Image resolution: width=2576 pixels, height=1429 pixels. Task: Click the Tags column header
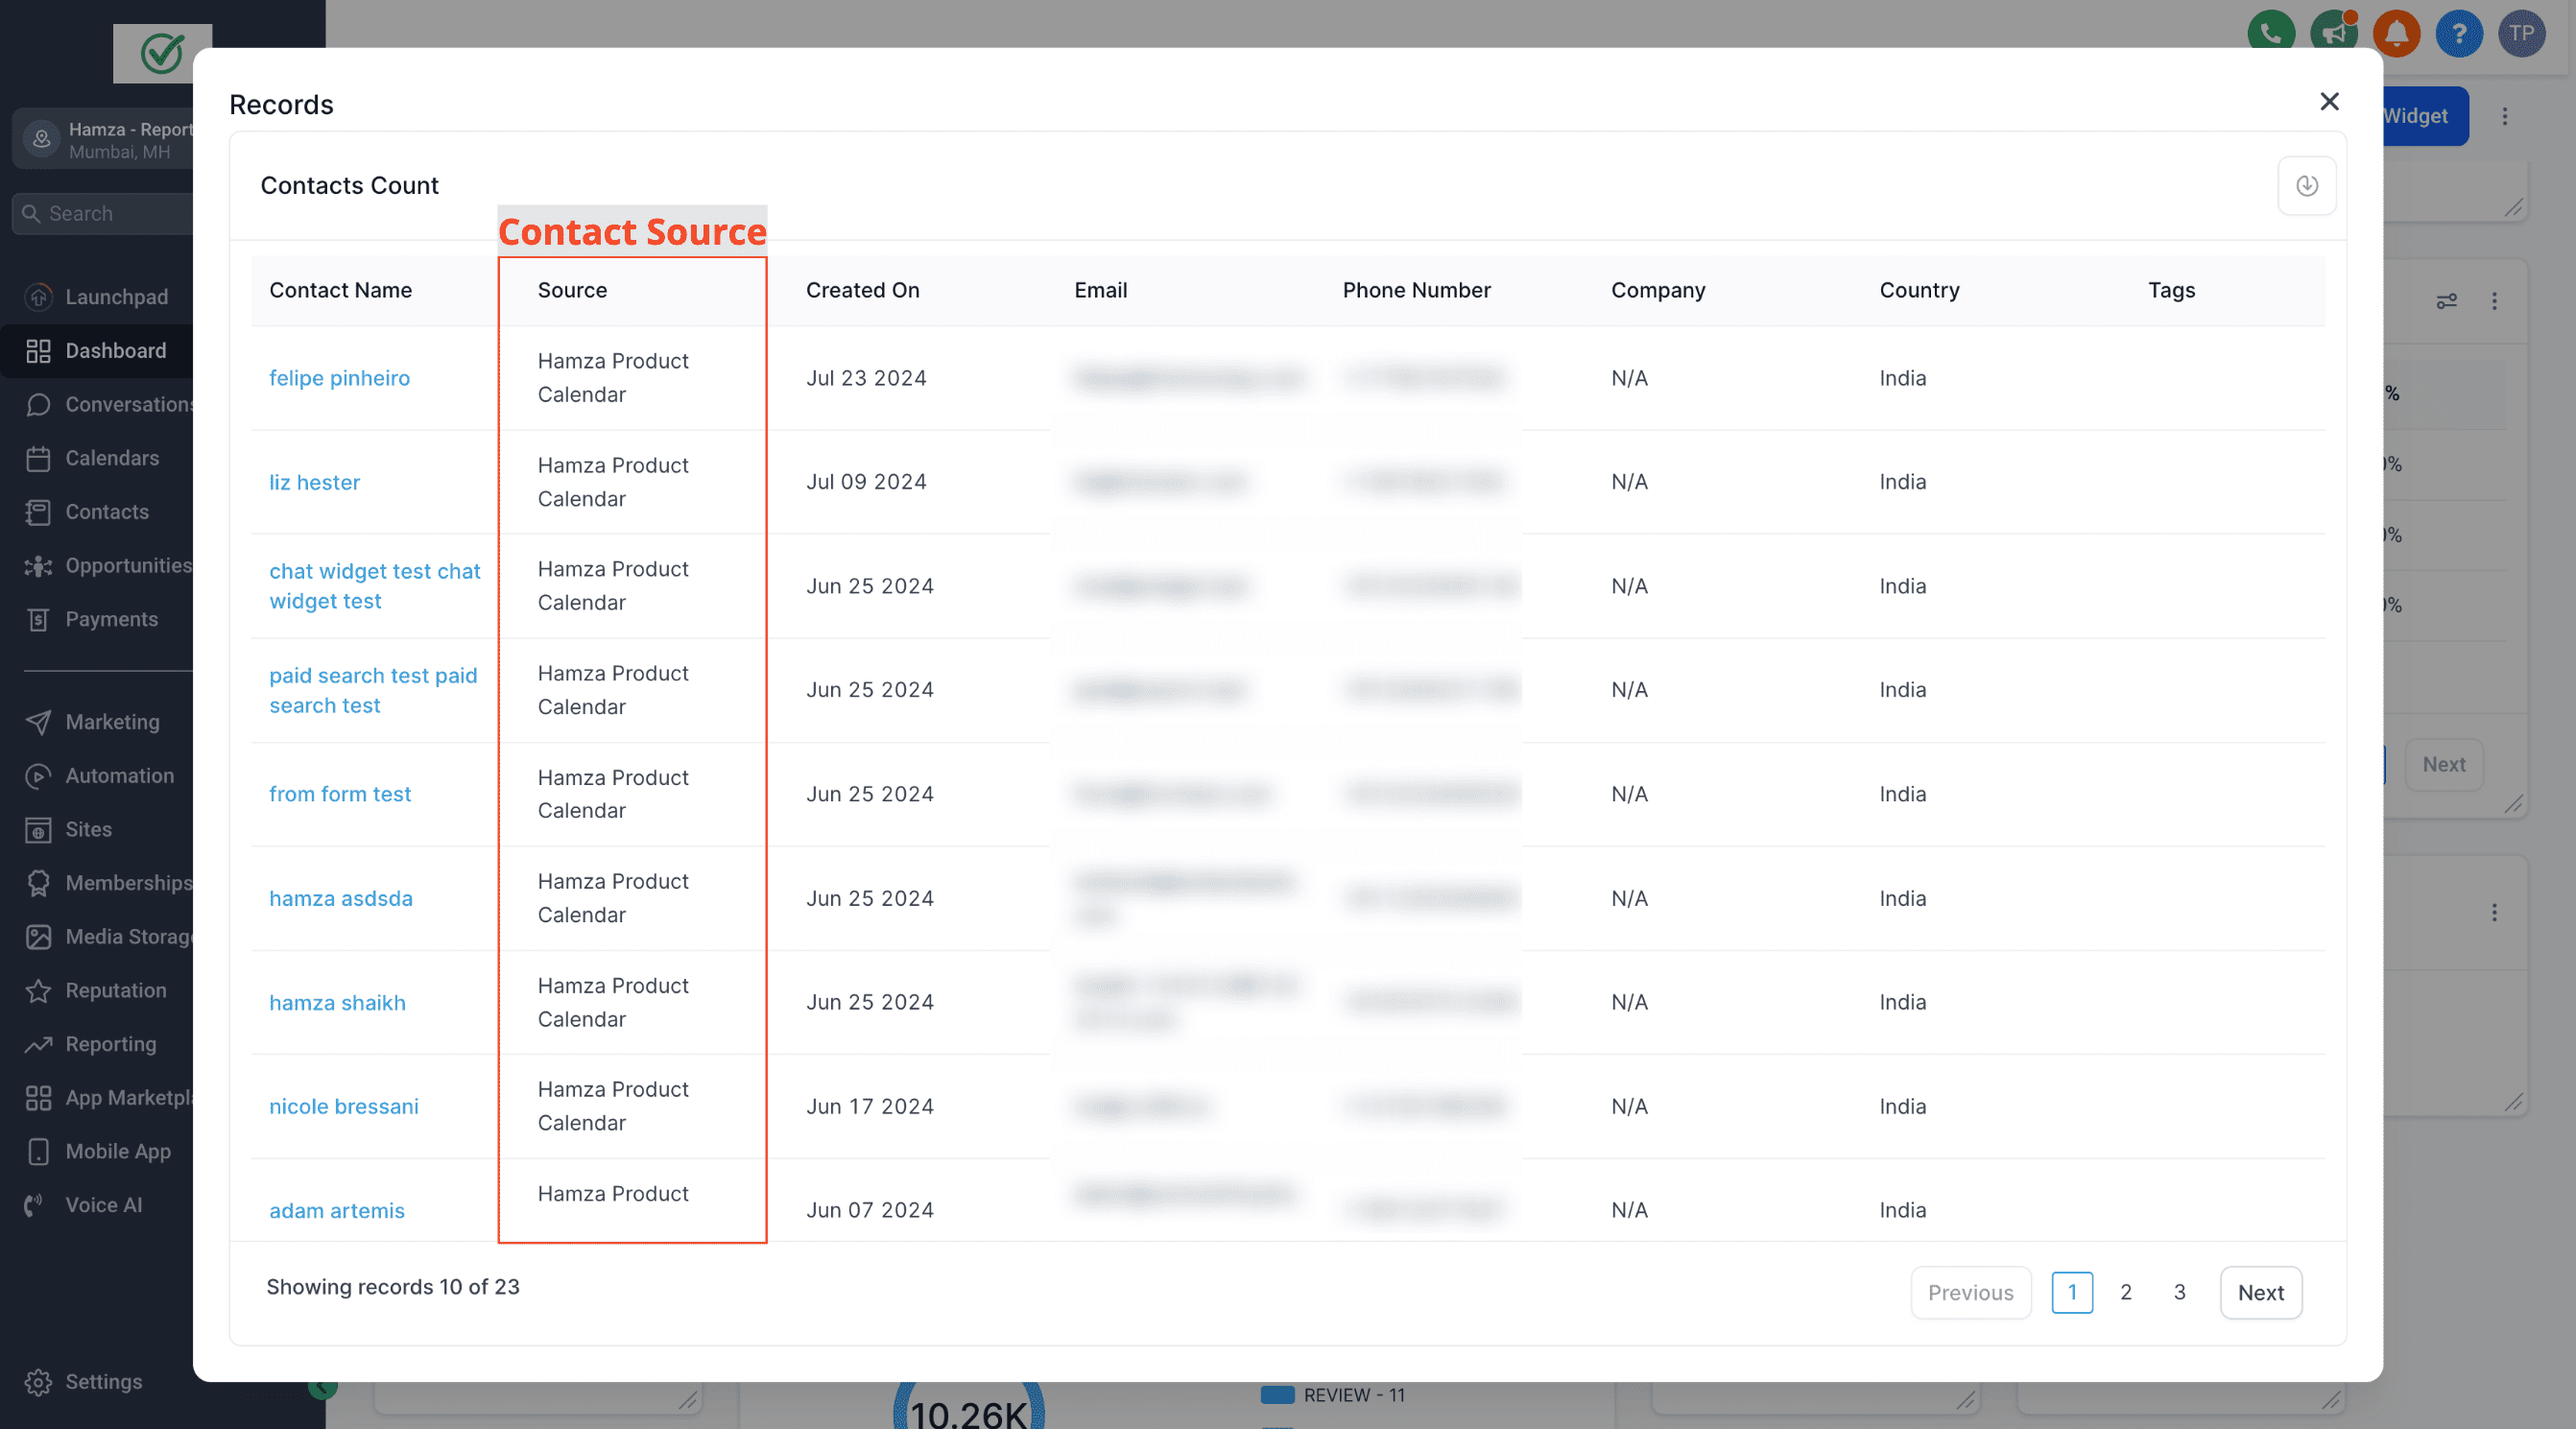point(2171,290)
